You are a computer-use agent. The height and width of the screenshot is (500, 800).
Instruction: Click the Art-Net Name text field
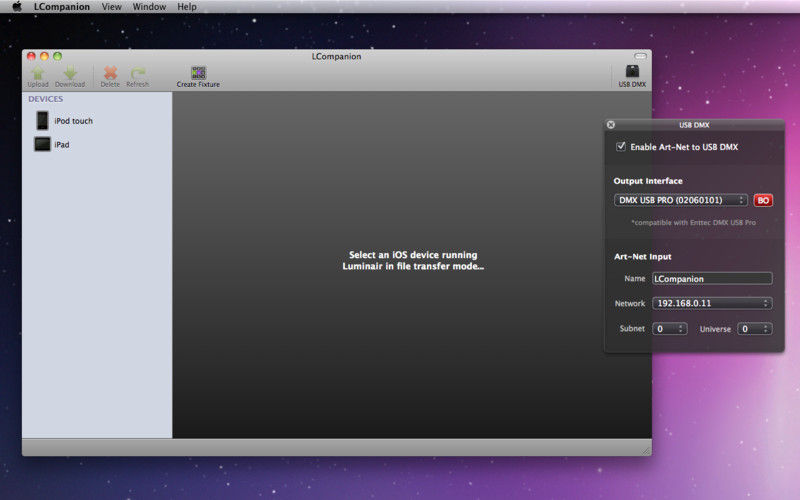(x=711, y=279)
